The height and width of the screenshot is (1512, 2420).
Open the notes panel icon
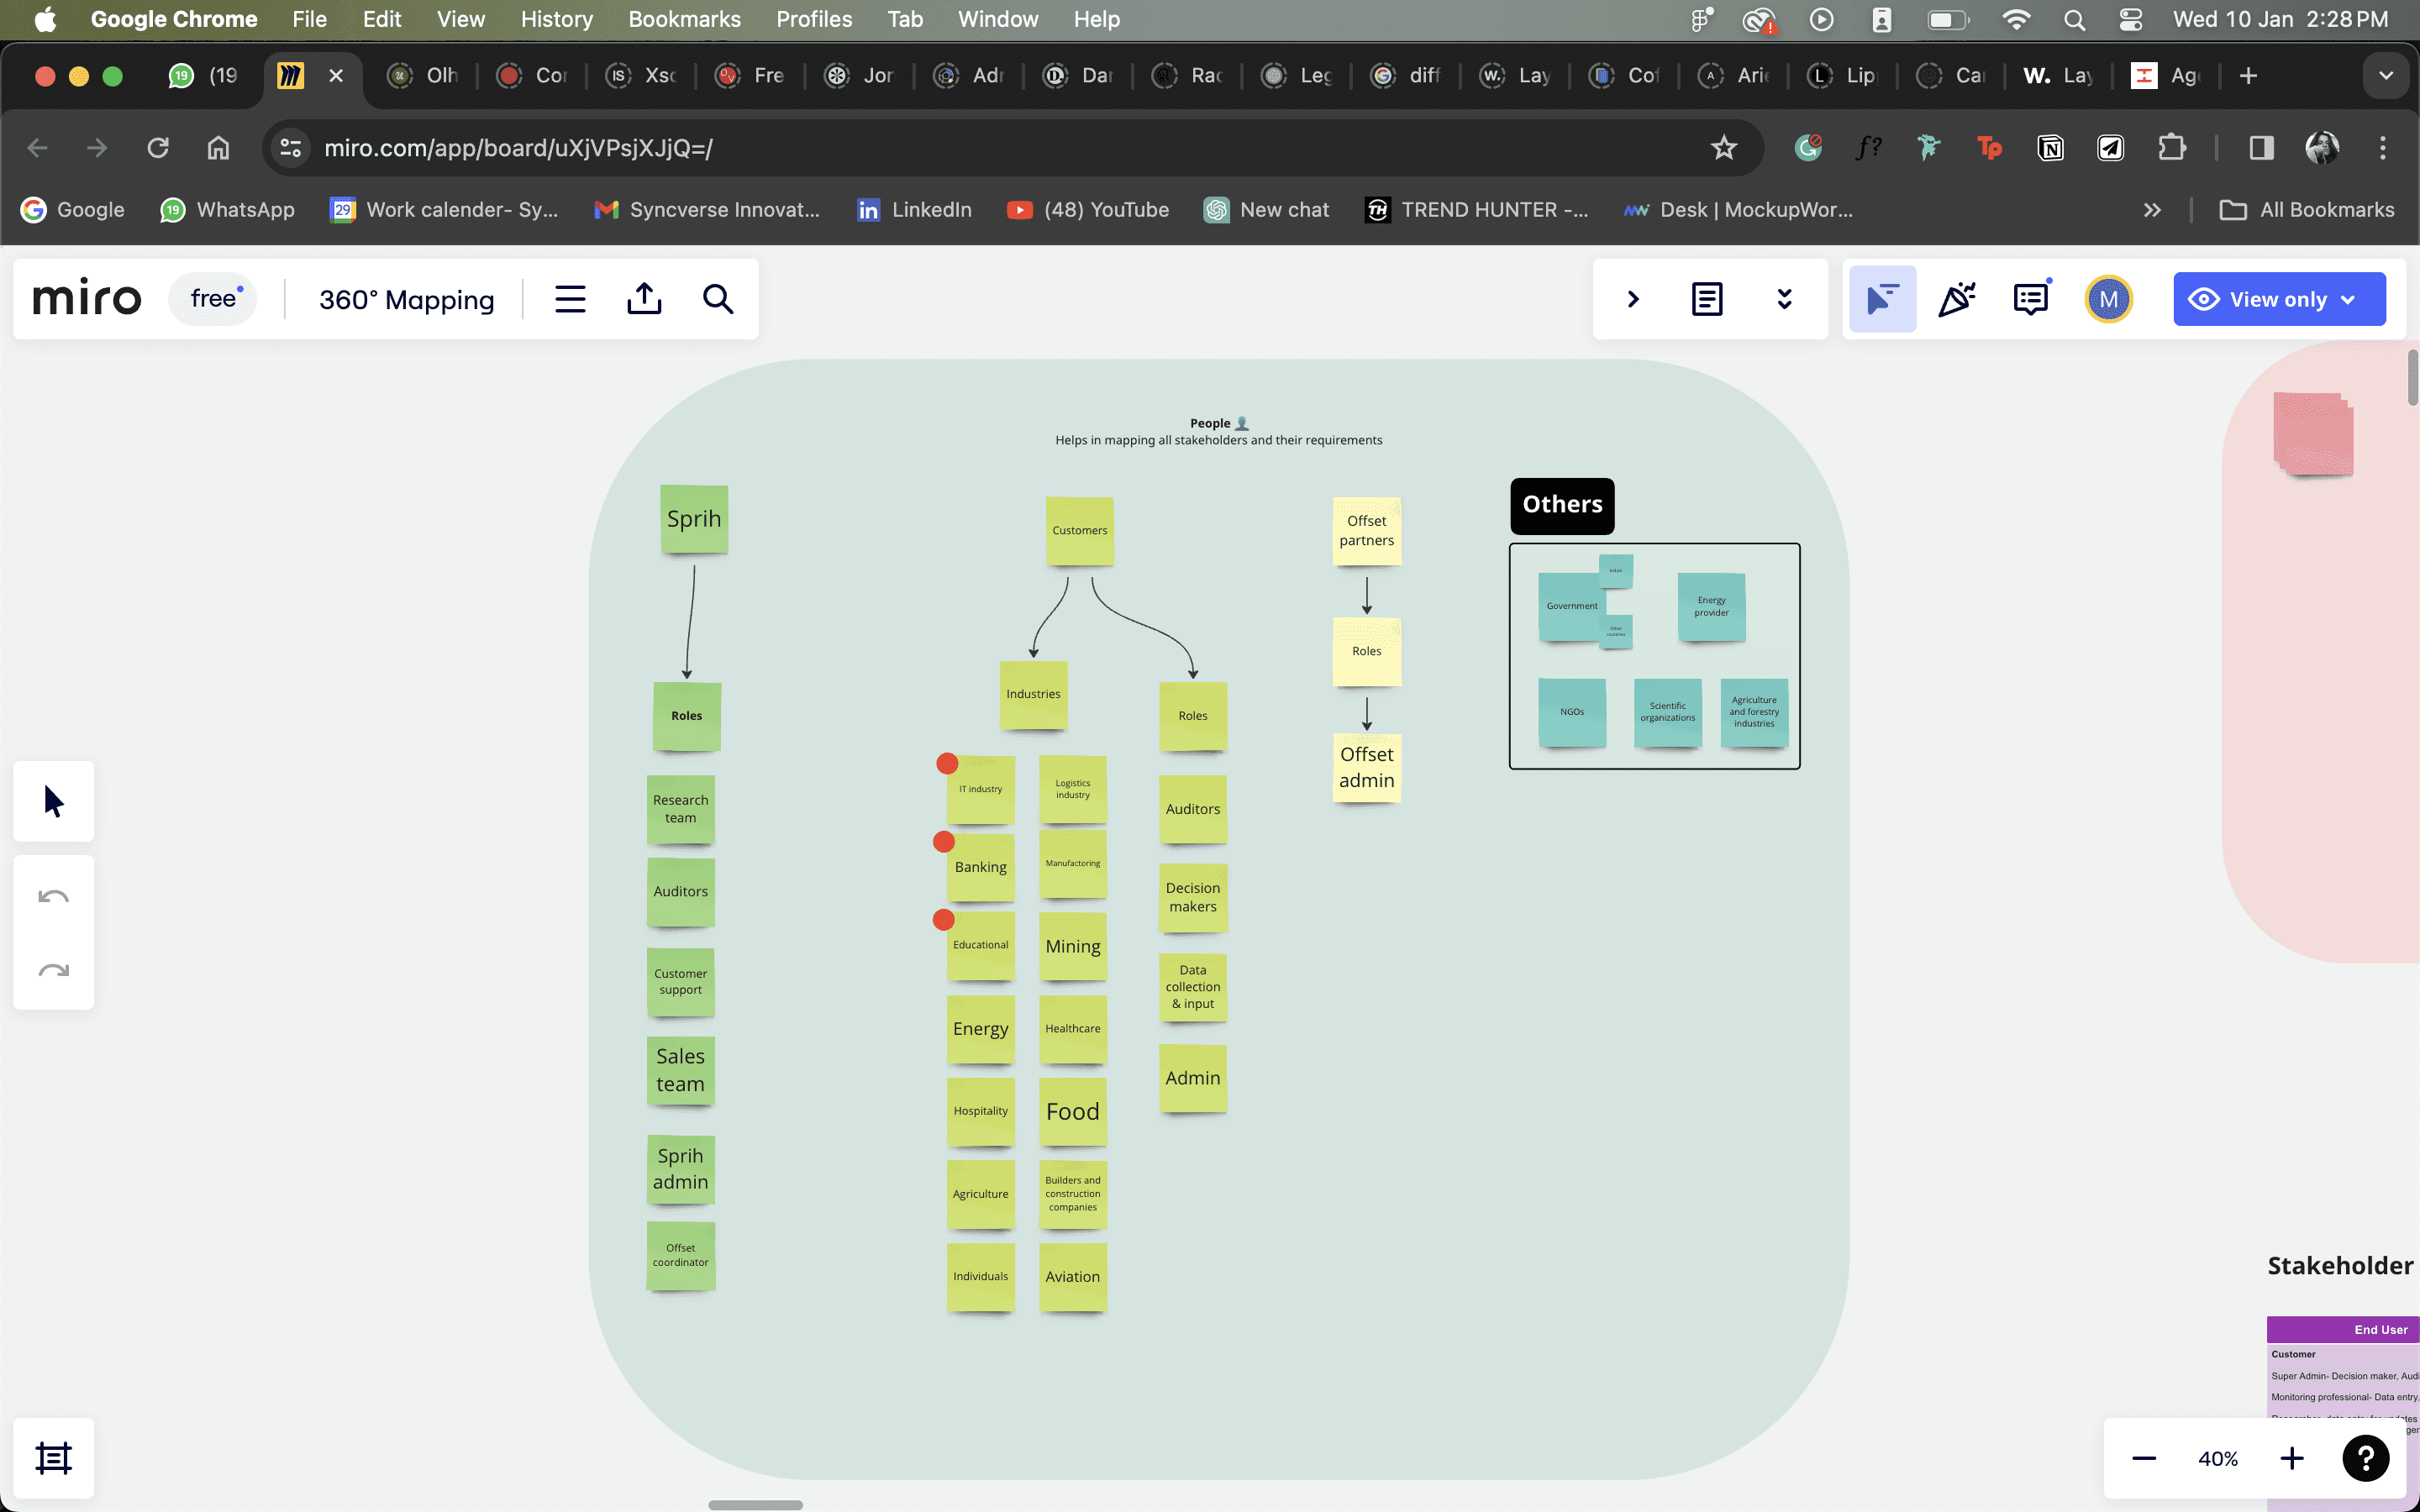coord(1707,299)
